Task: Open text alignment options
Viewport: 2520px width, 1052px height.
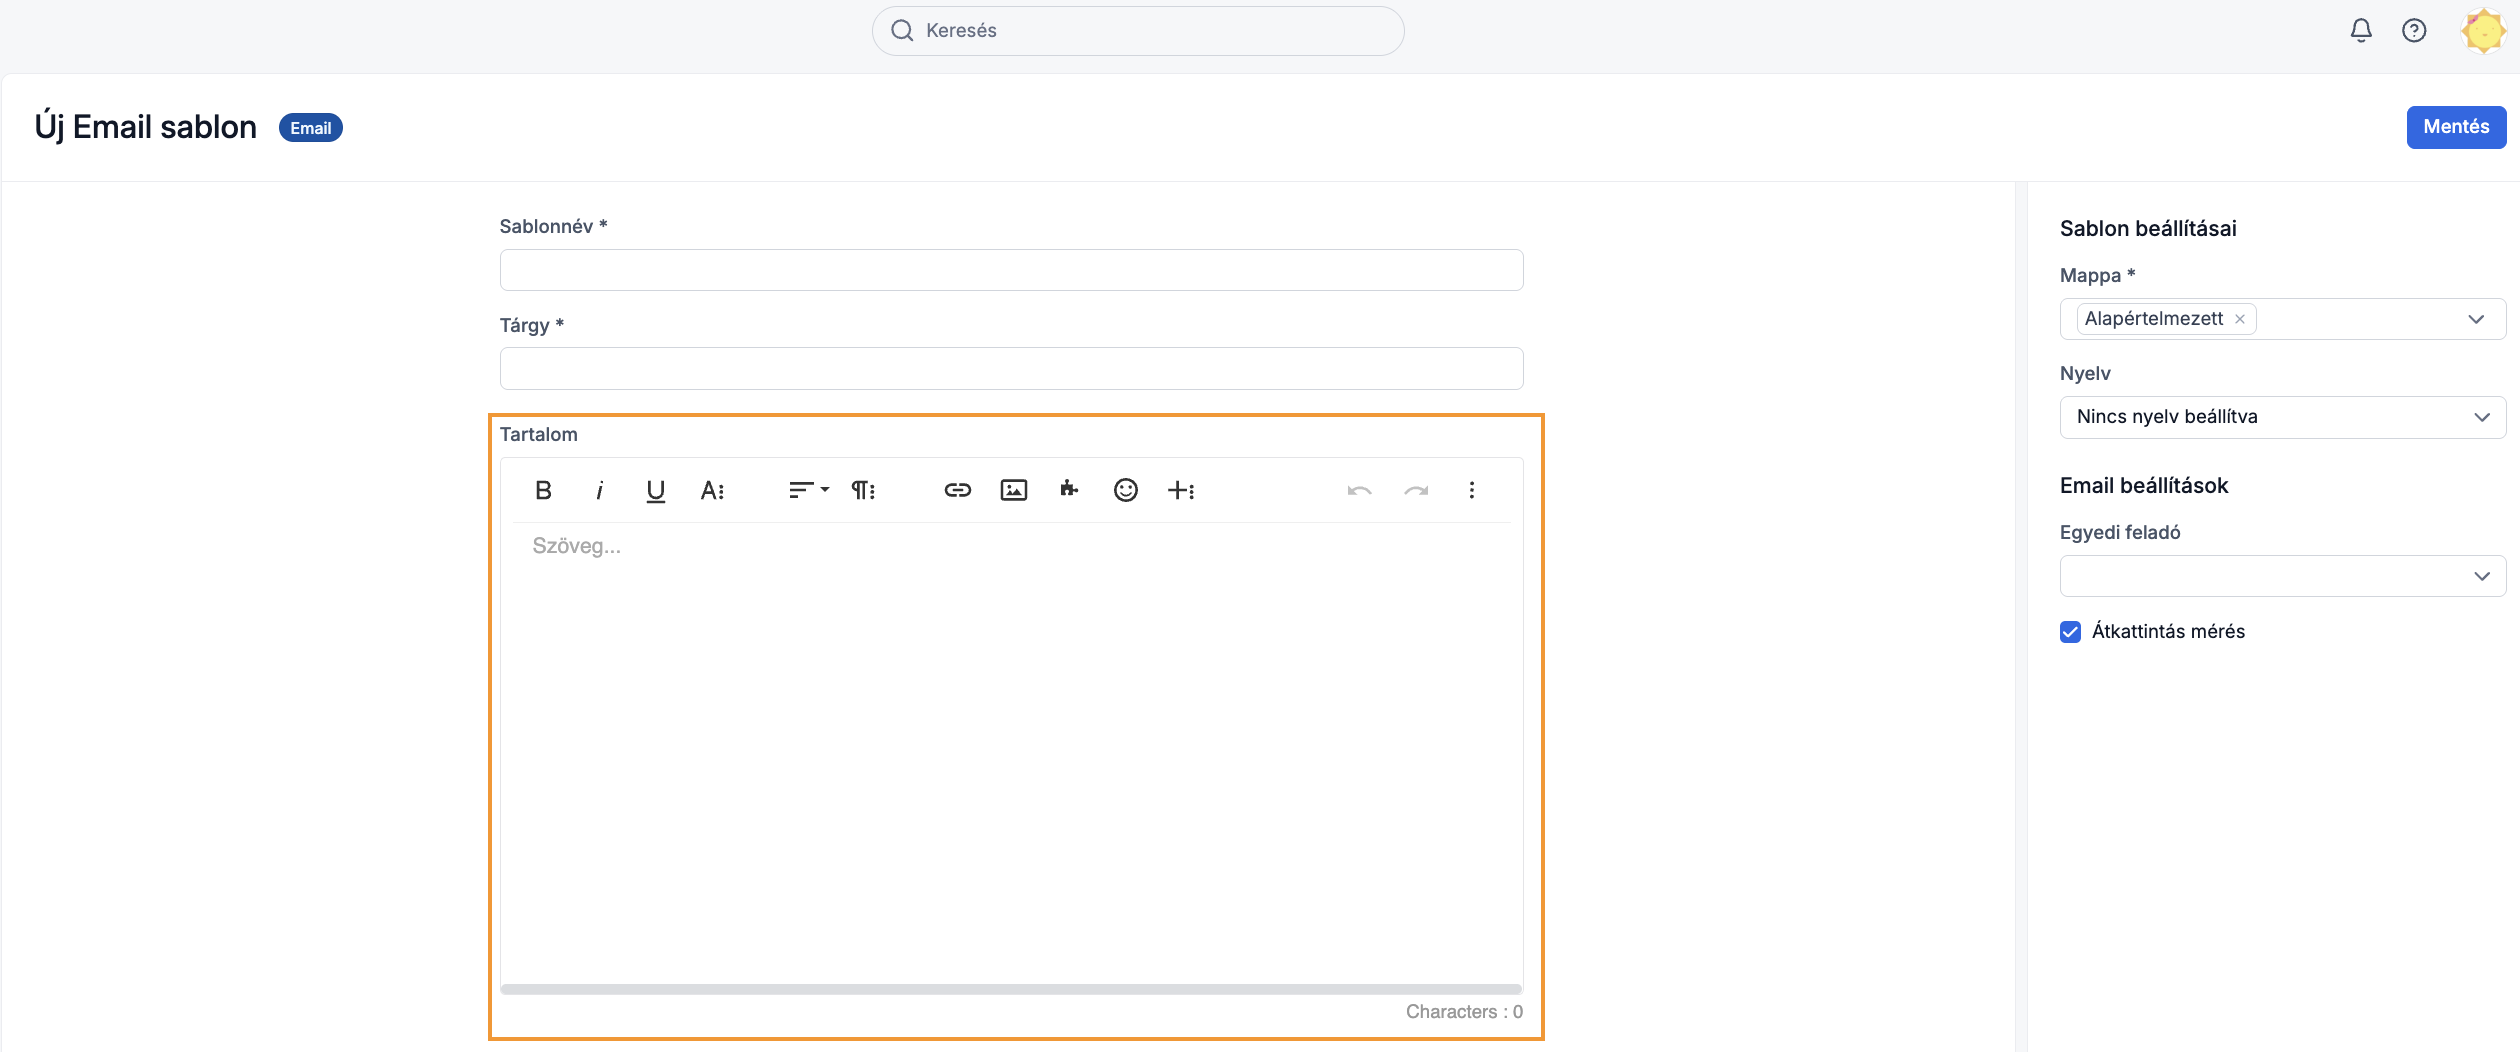Action: [808, 490]
